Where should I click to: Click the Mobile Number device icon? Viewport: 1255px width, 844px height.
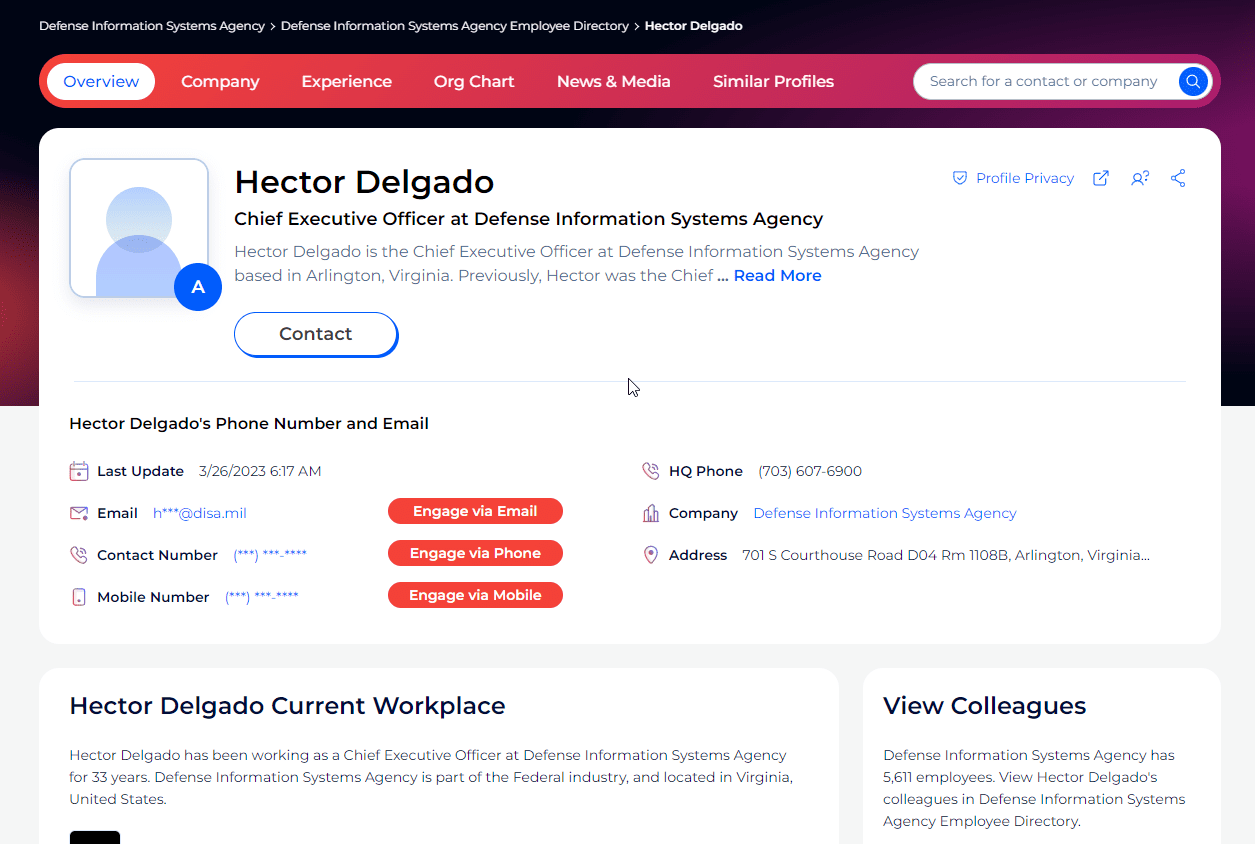click(x=79, y=597)
